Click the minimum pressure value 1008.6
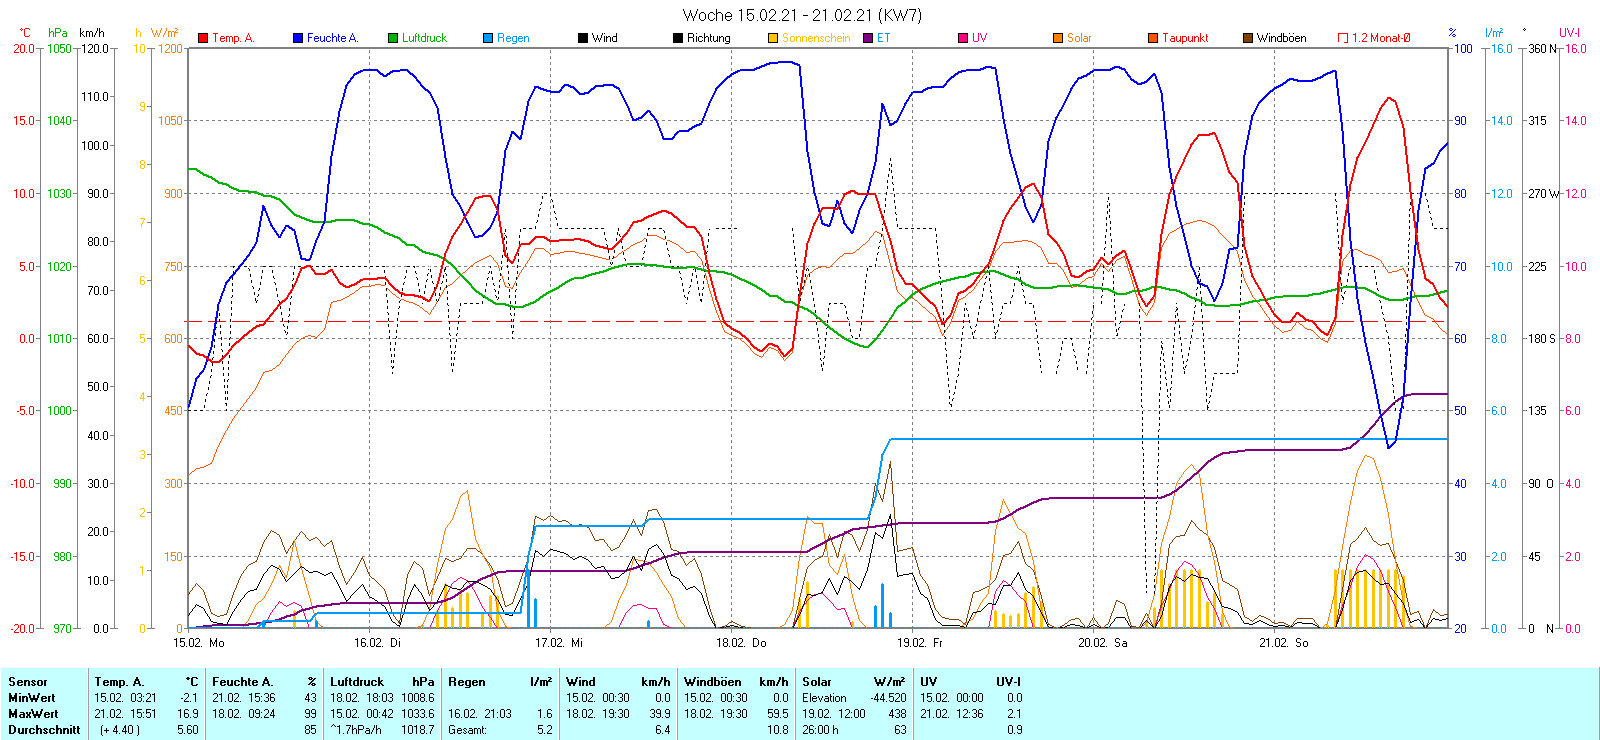This screenshot has width=1600, height=740. pyautogui.click(x=418, y=698)
